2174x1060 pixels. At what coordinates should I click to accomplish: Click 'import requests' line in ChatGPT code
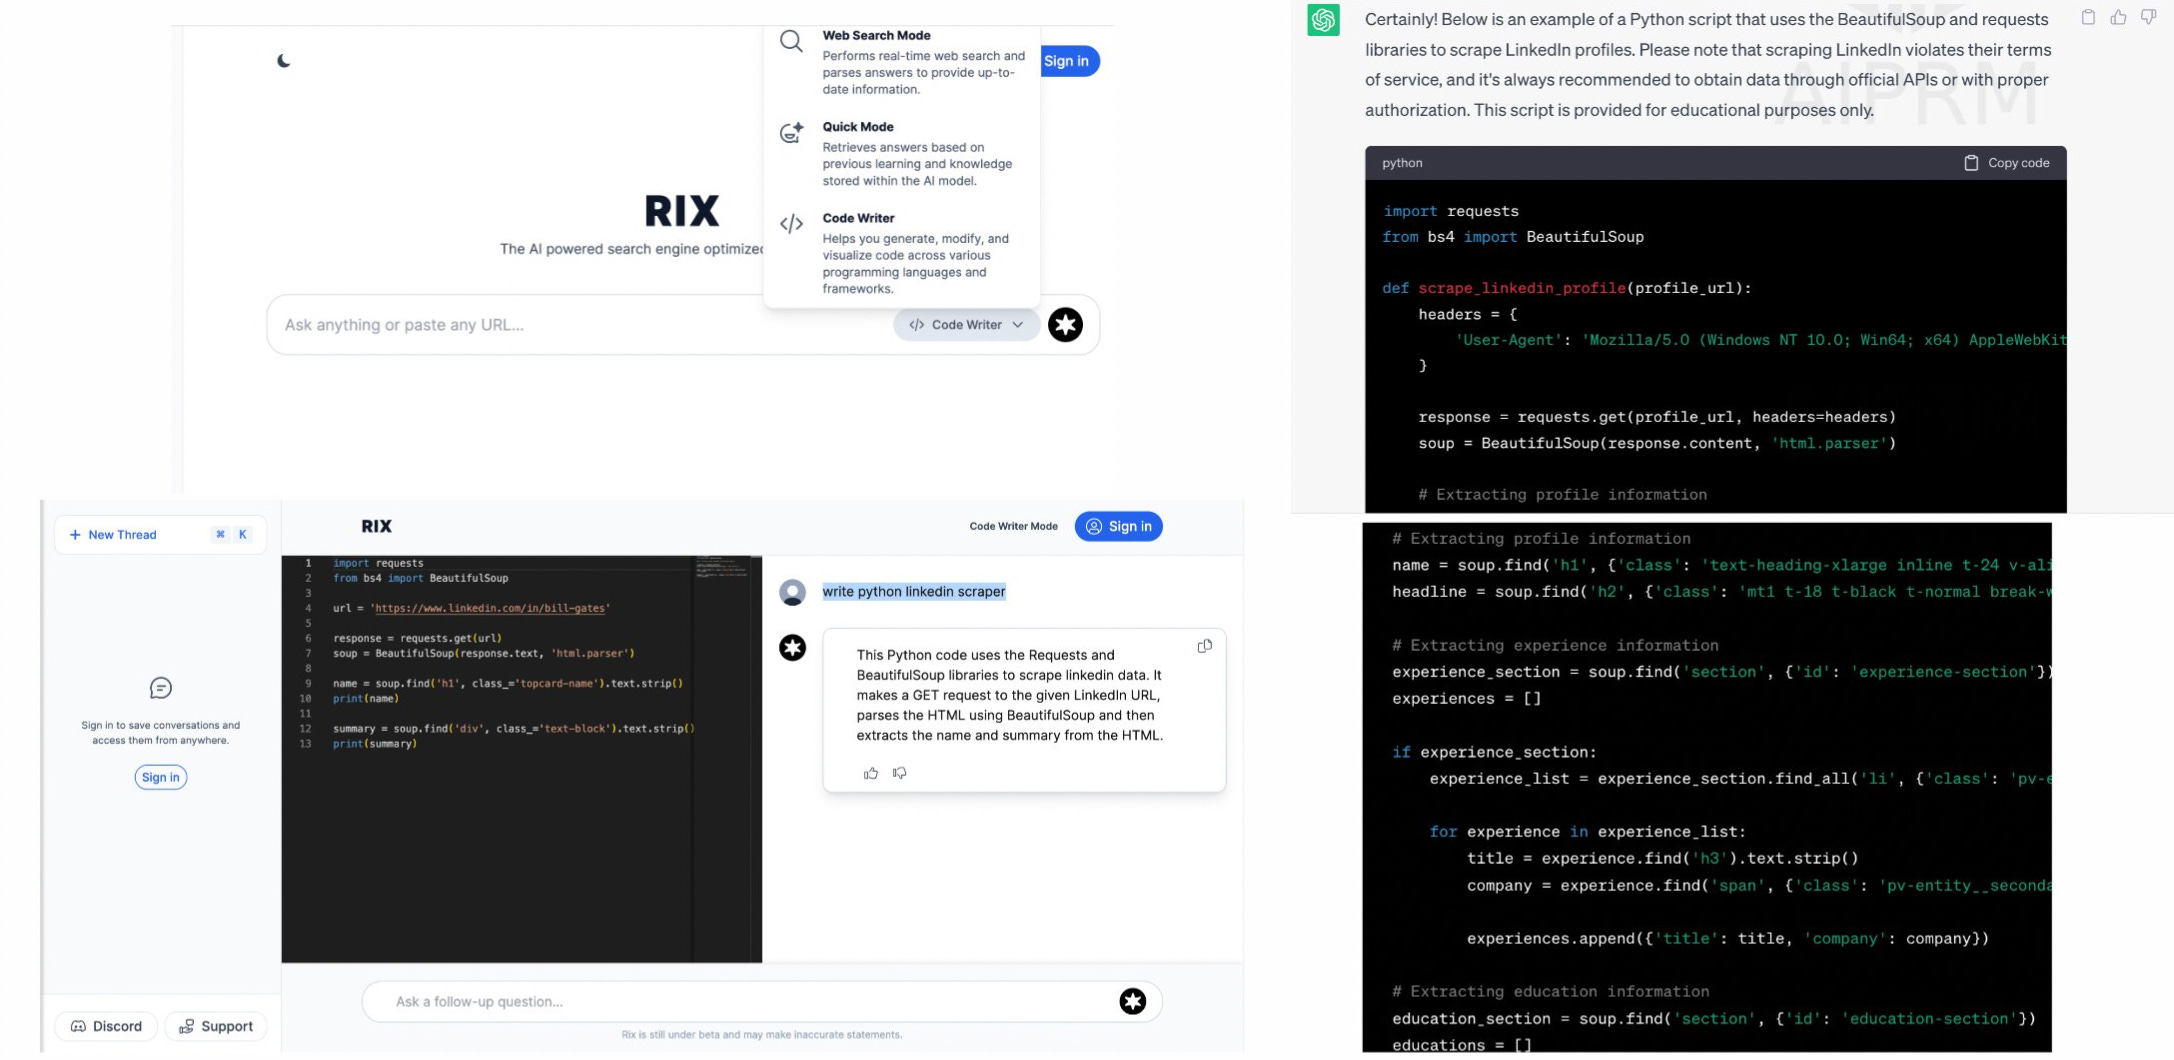click(x=1451, y=211)
